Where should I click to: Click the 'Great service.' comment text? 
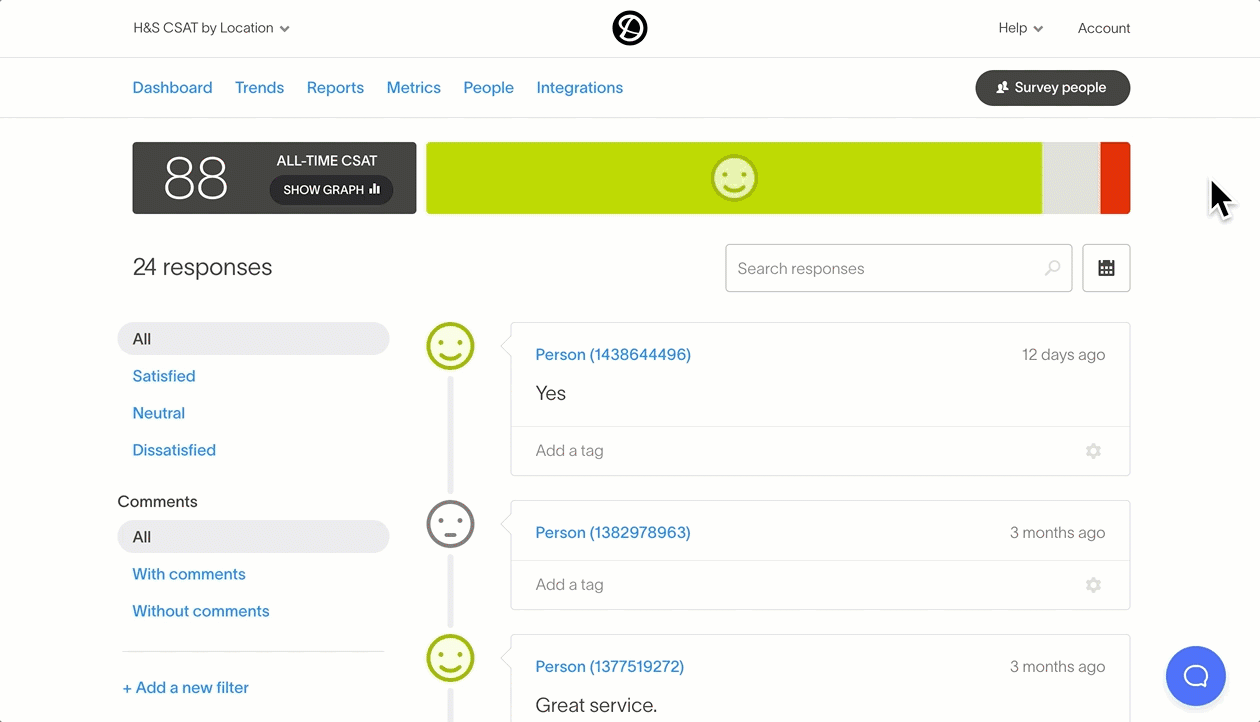tap(596, 706)
